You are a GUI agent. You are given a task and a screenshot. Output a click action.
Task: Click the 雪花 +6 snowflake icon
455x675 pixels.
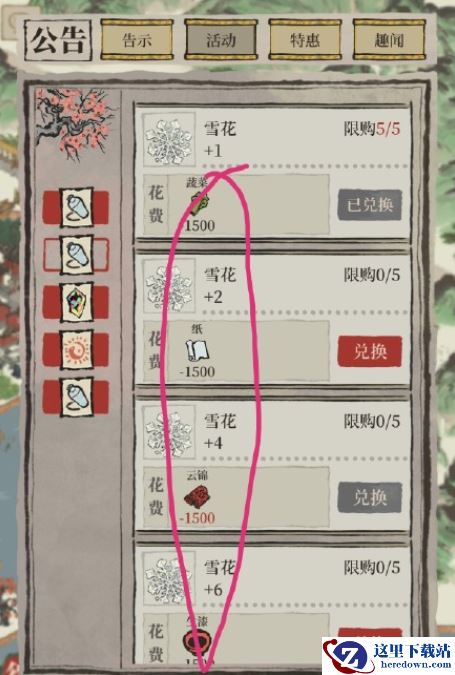(x=169, y=578)
